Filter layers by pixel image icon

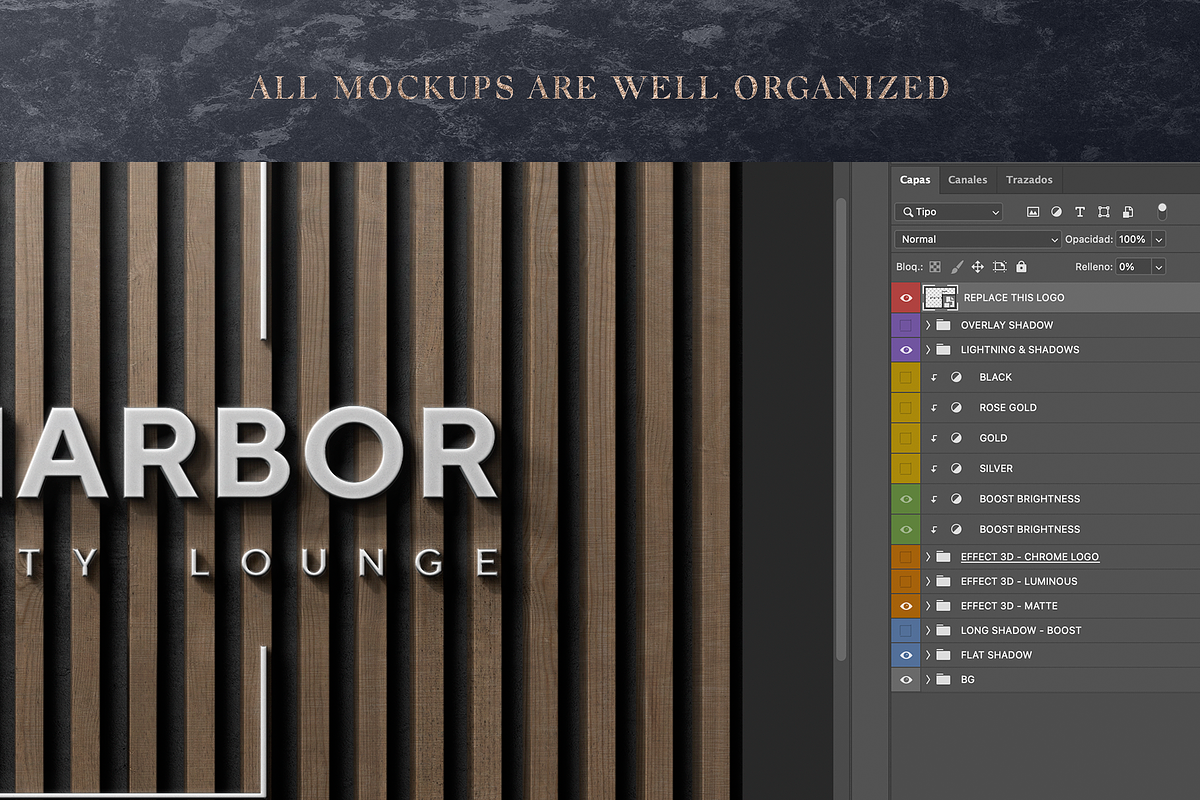tap(1033, 212)
